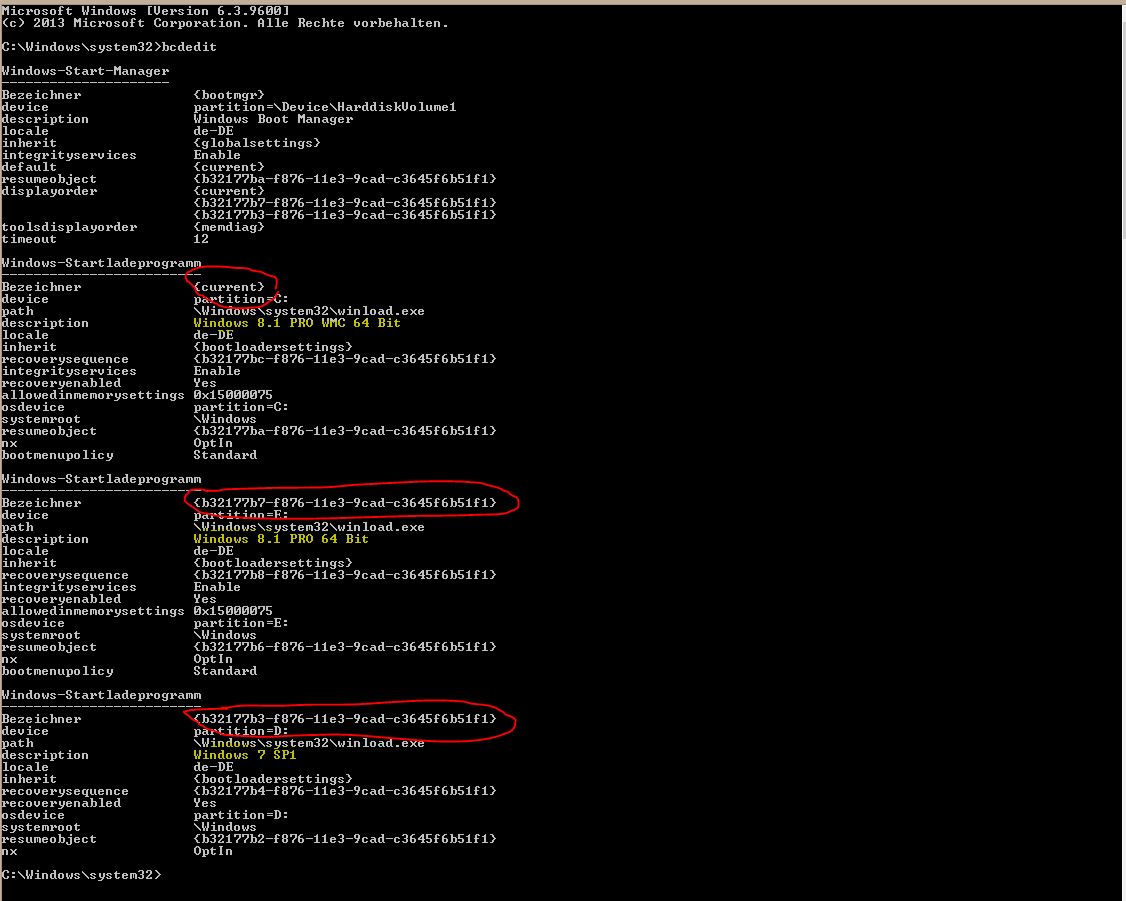Image resolution: width=1126 pixels, height=901 pixels.
Task: Click the b32177b7 GUID listed under displayorder
Action: (x=345, y=203)
